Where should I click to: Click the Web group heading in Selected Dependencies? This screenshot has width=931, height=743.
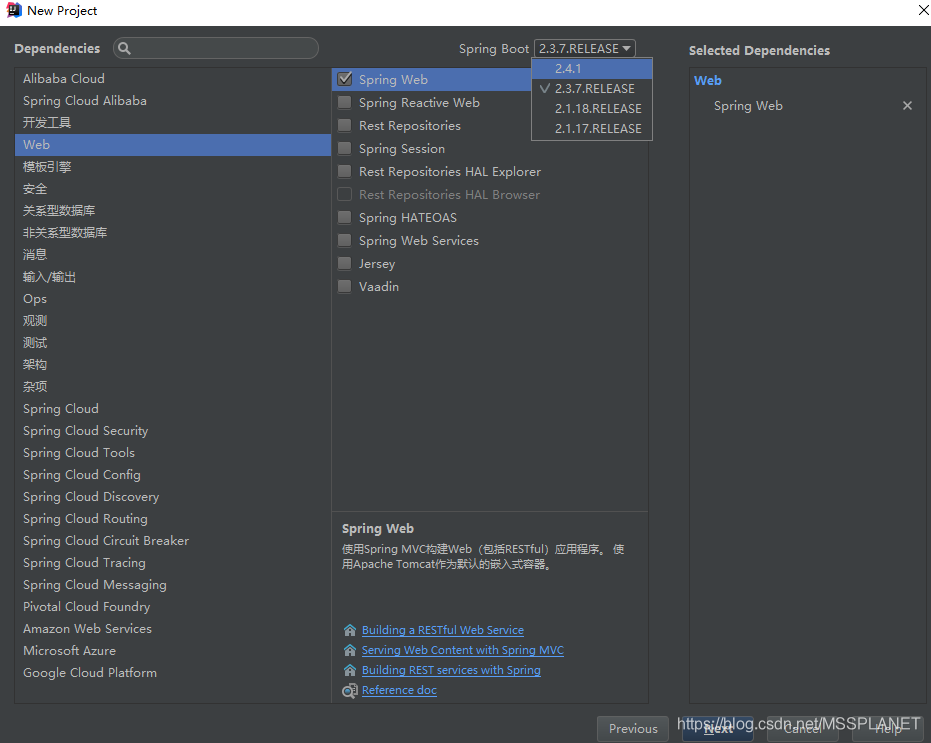tap(708, 81)
